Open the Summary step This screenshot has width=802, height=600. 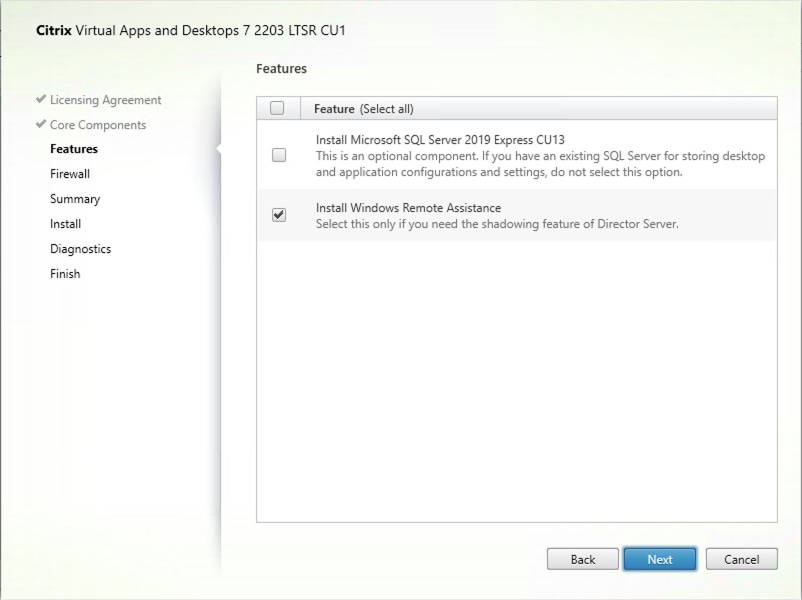click(76, 198)
